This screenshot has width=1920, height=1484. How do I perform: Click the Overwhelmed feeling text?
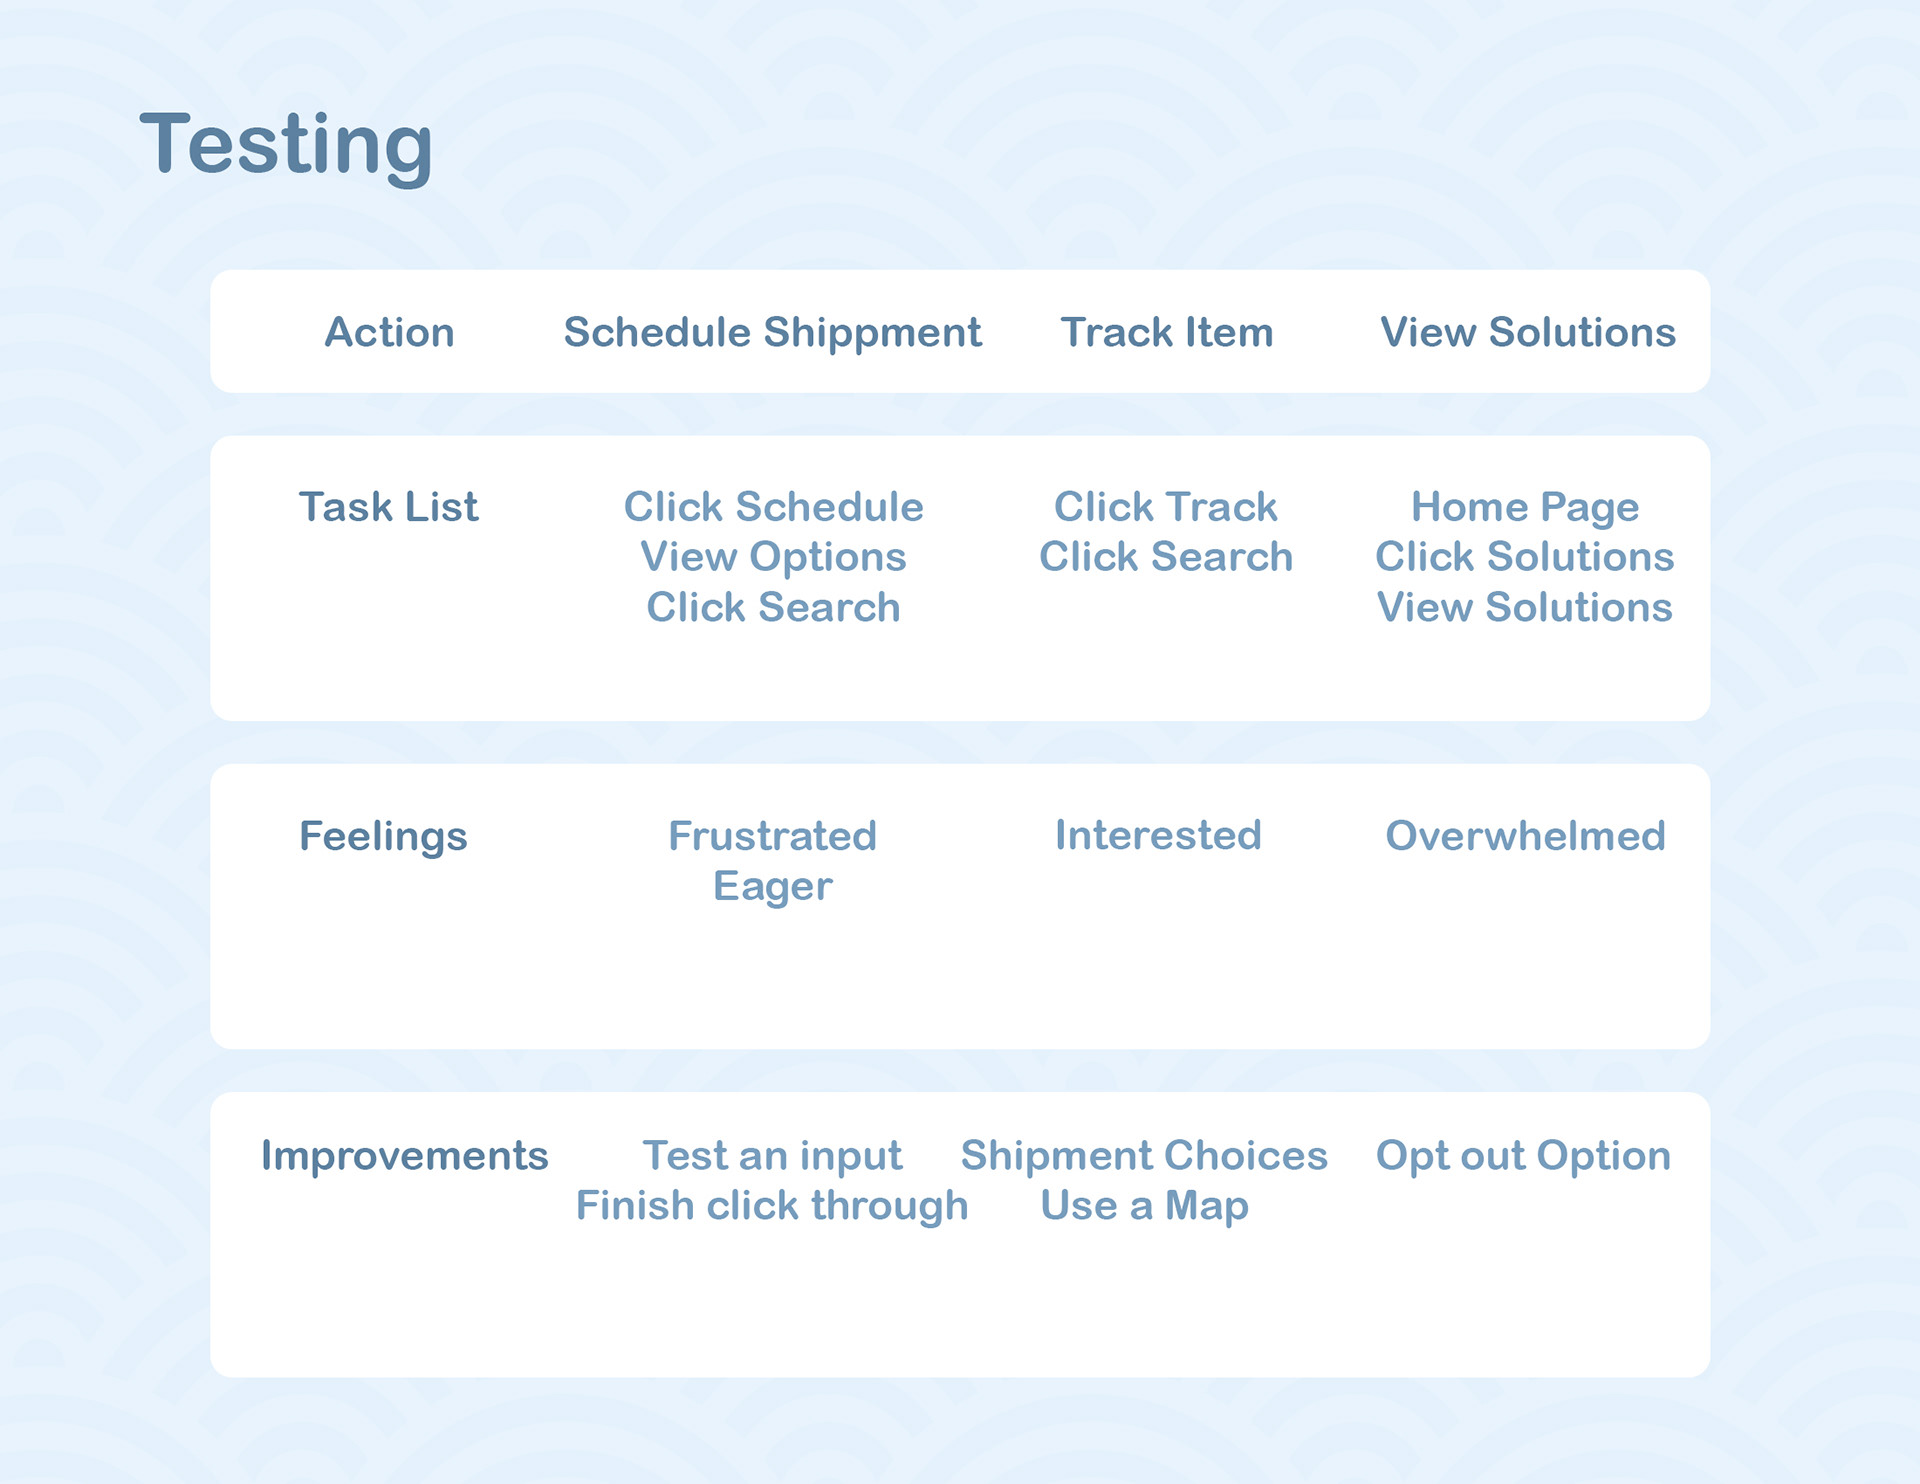[x=1525, y=836]
